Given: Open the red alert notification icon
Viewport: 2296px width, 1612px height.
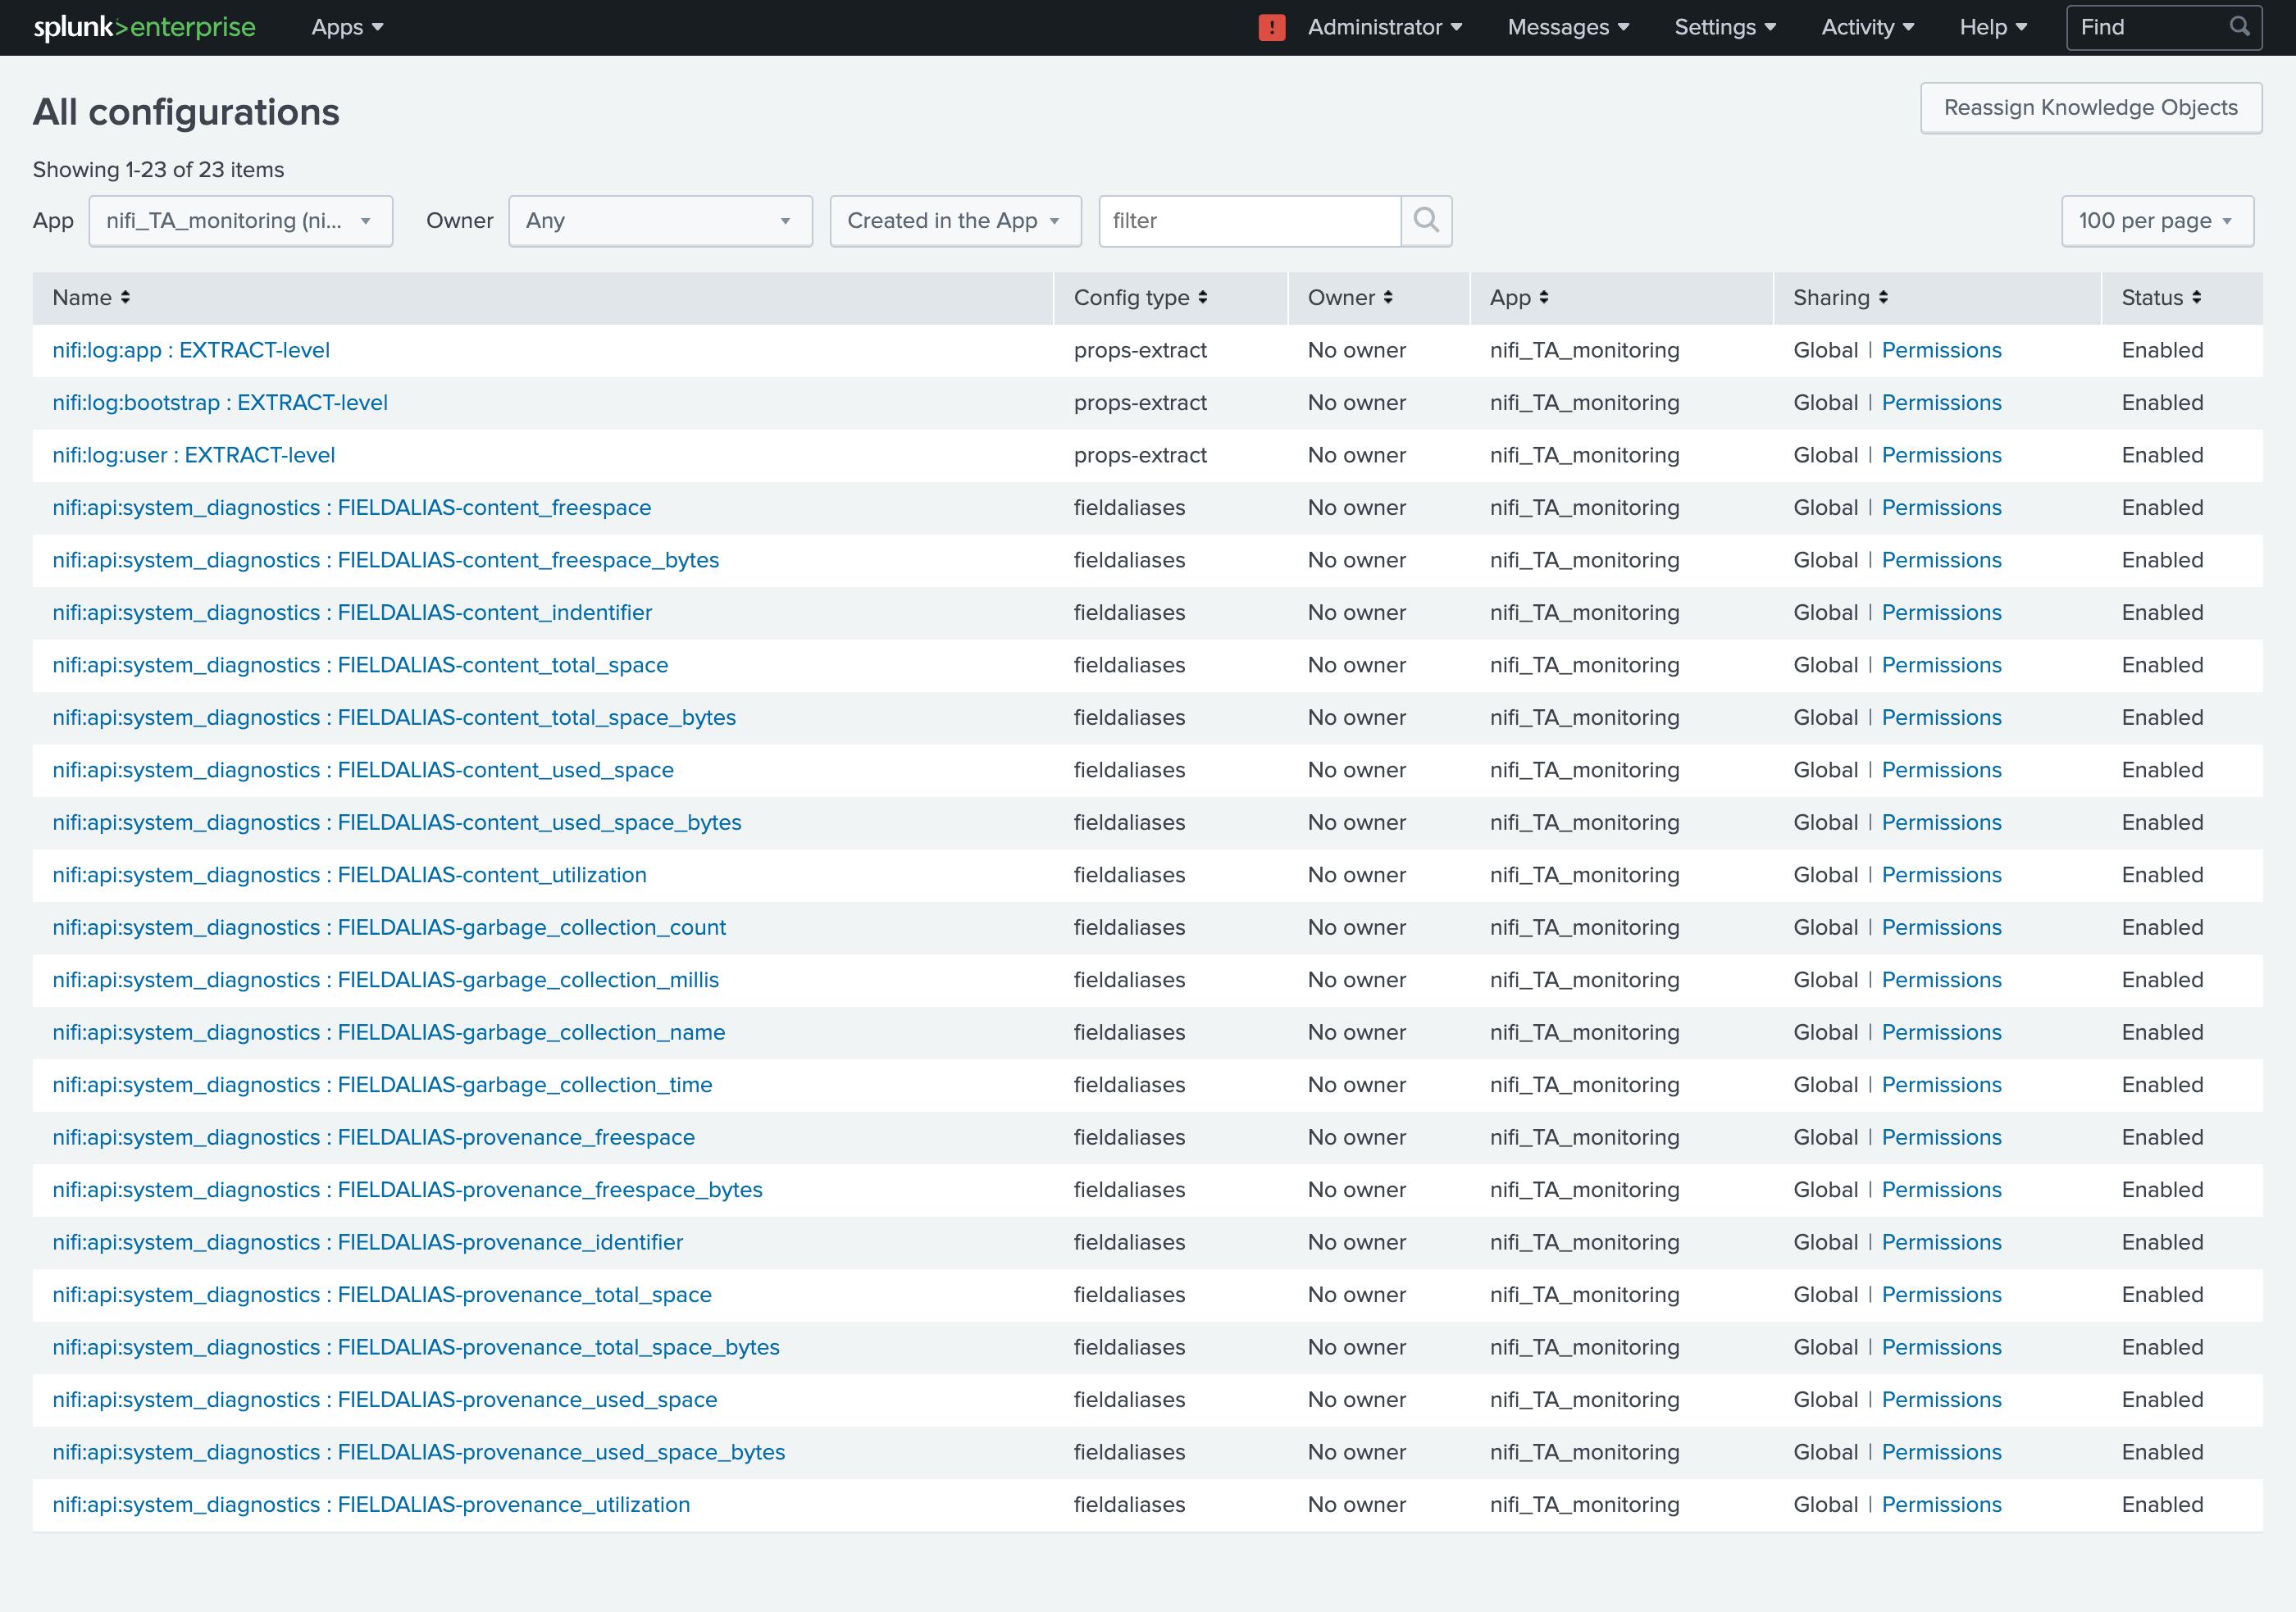Looking at the screenshot, I should [x=1271, y=27].
